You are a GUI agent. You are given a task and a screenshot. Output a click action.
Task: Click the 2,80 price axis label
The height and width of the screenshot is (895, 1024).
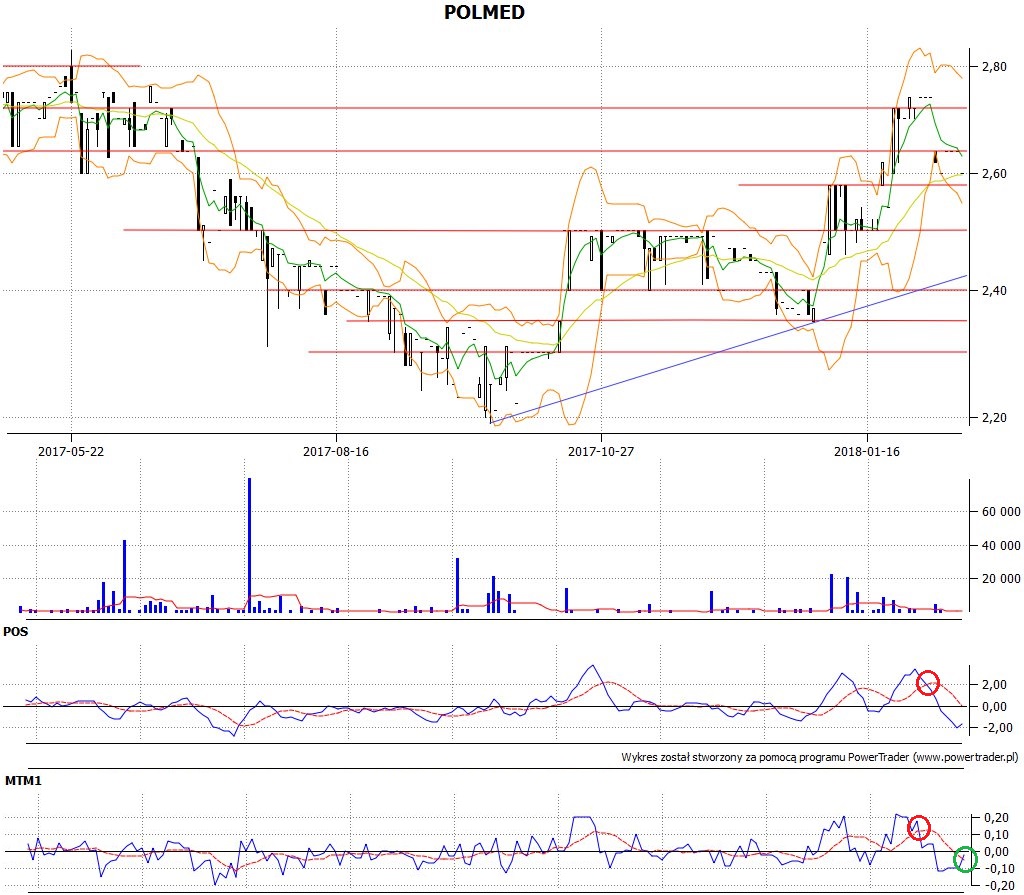point(993,66)
